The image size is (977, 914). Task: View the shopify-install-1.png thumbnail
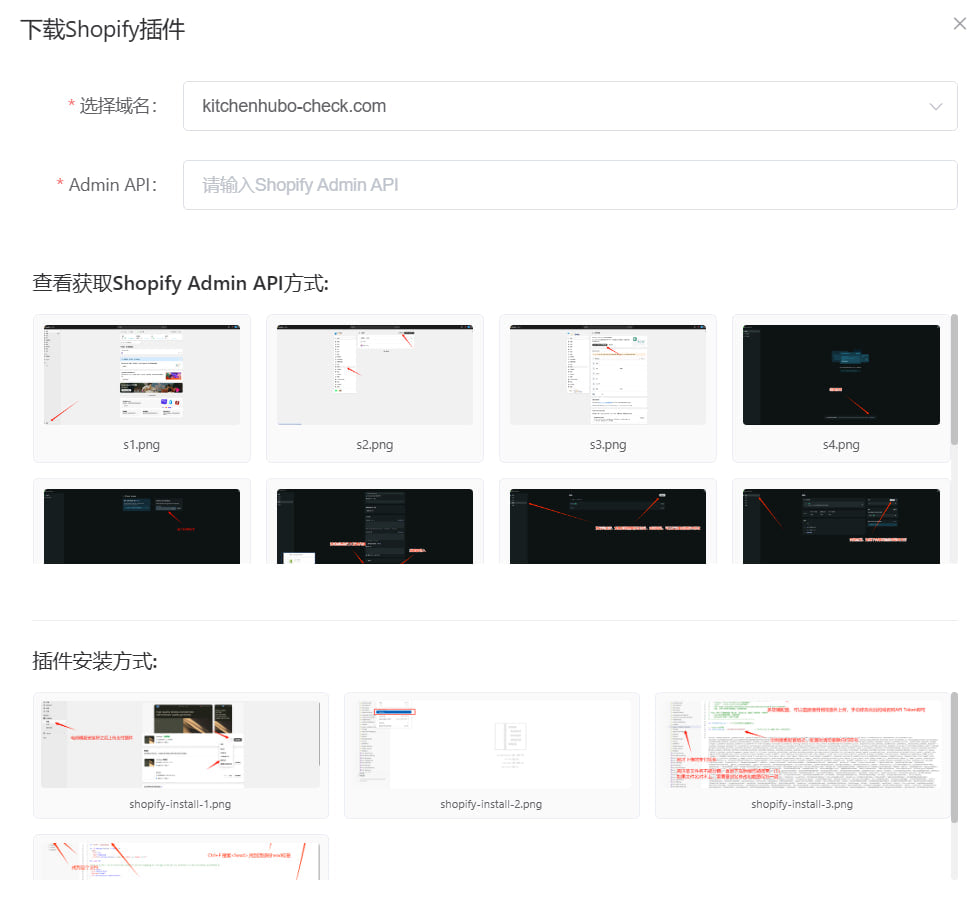180,745
